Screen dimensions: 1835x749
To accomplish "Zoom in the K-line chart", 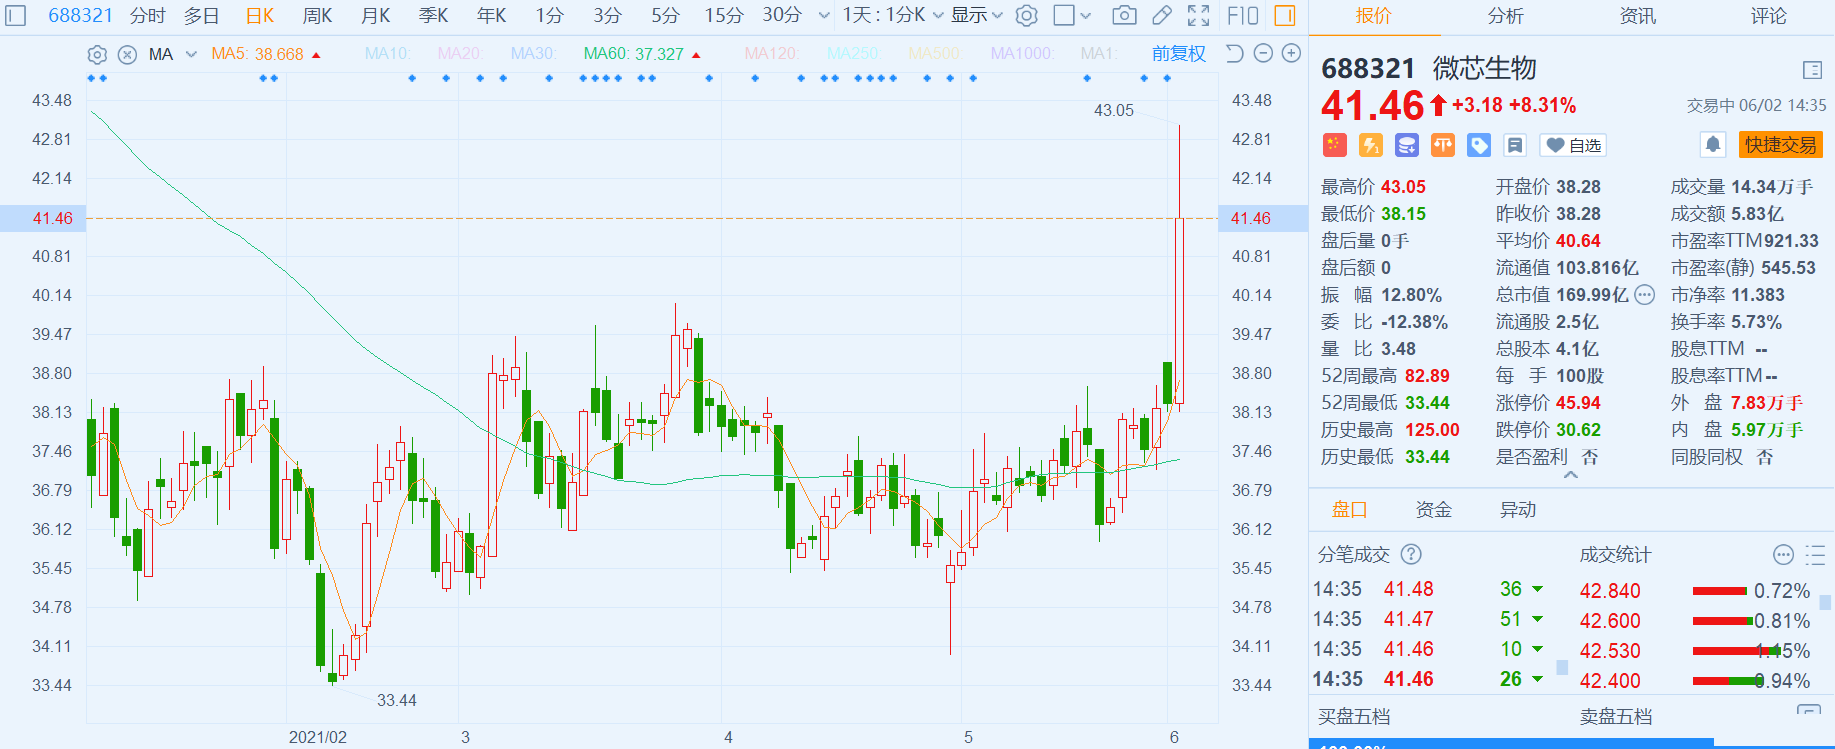I will (x=1291, y=53).
